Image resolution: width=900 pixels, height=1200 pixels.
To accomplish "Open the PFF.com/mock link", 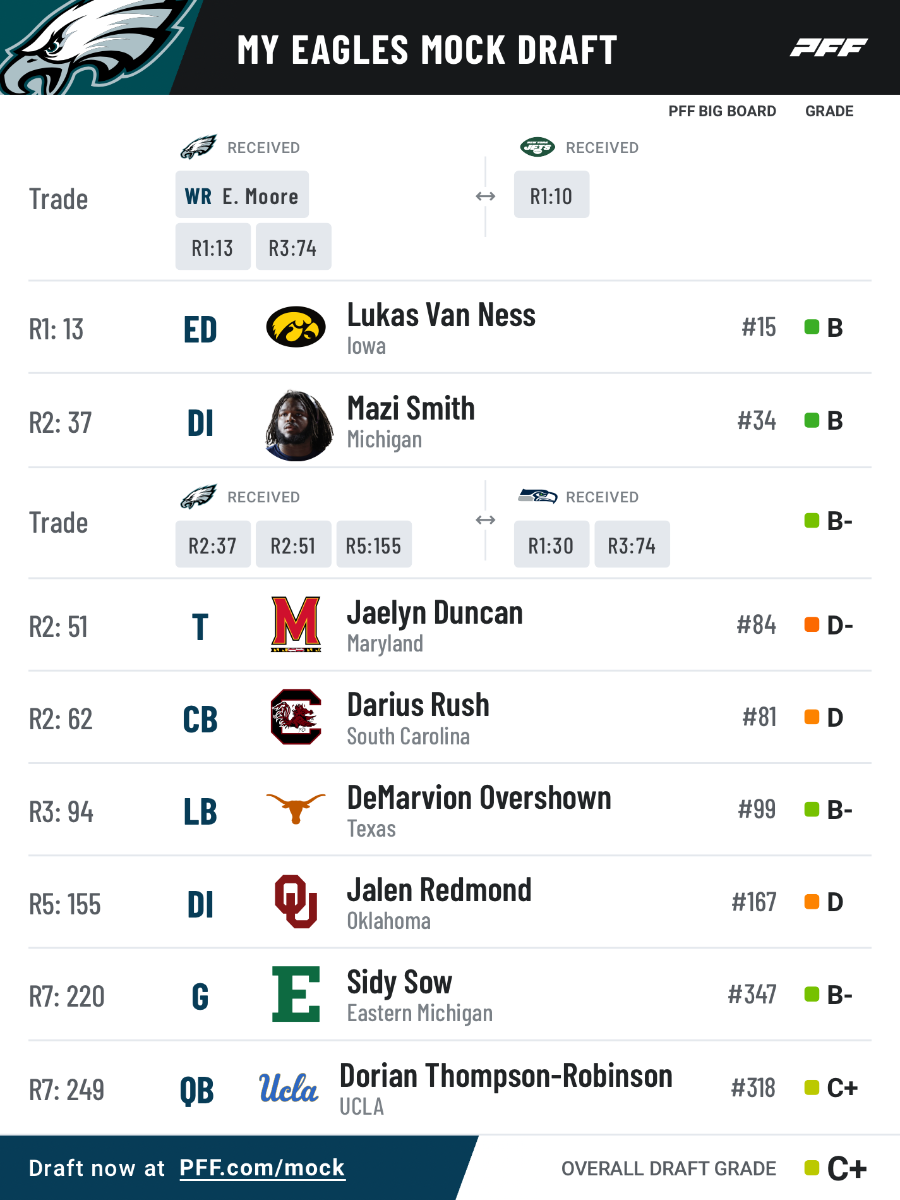I will click(x=262, y=1168).
